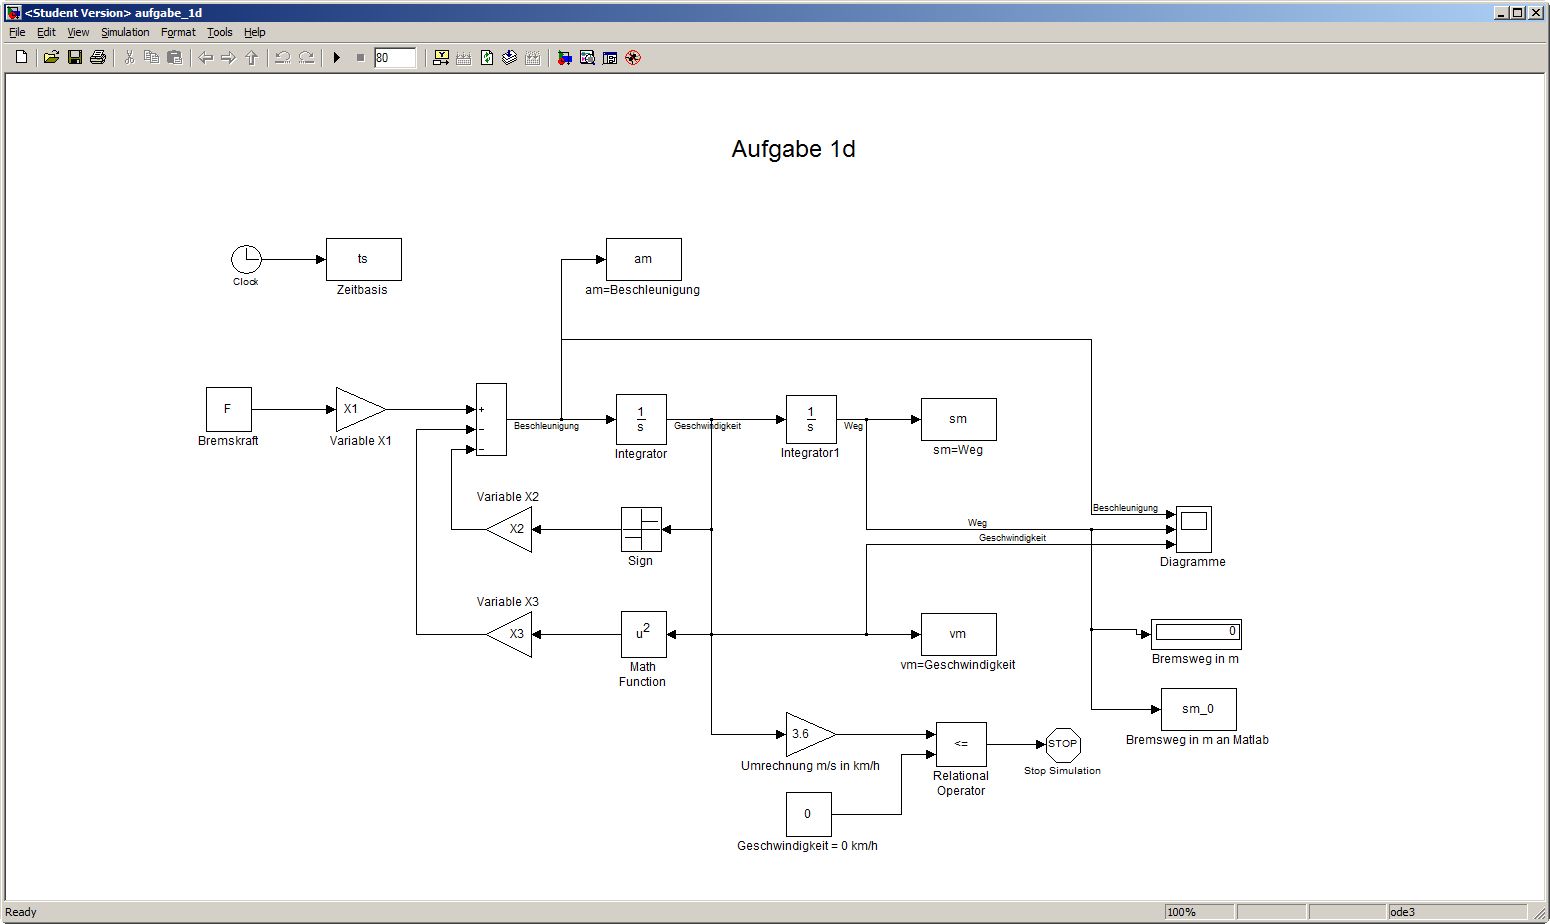Click the Relational Operator block
Screen dimensions: 1550x924
(x=960, y=744)
